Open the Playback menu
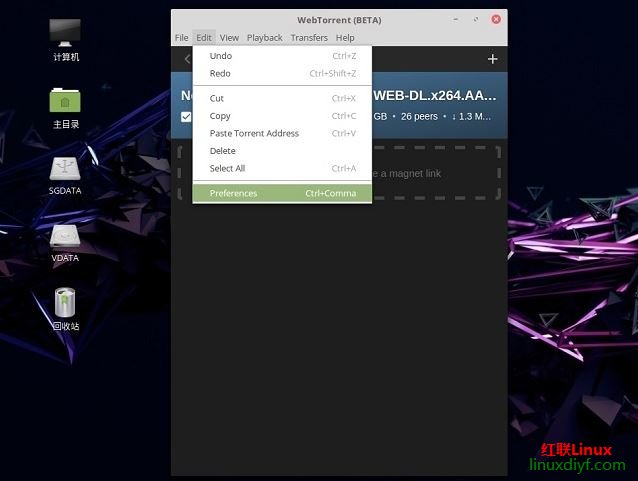This screenshot has height=481, width=638. [x=264, y=38]
